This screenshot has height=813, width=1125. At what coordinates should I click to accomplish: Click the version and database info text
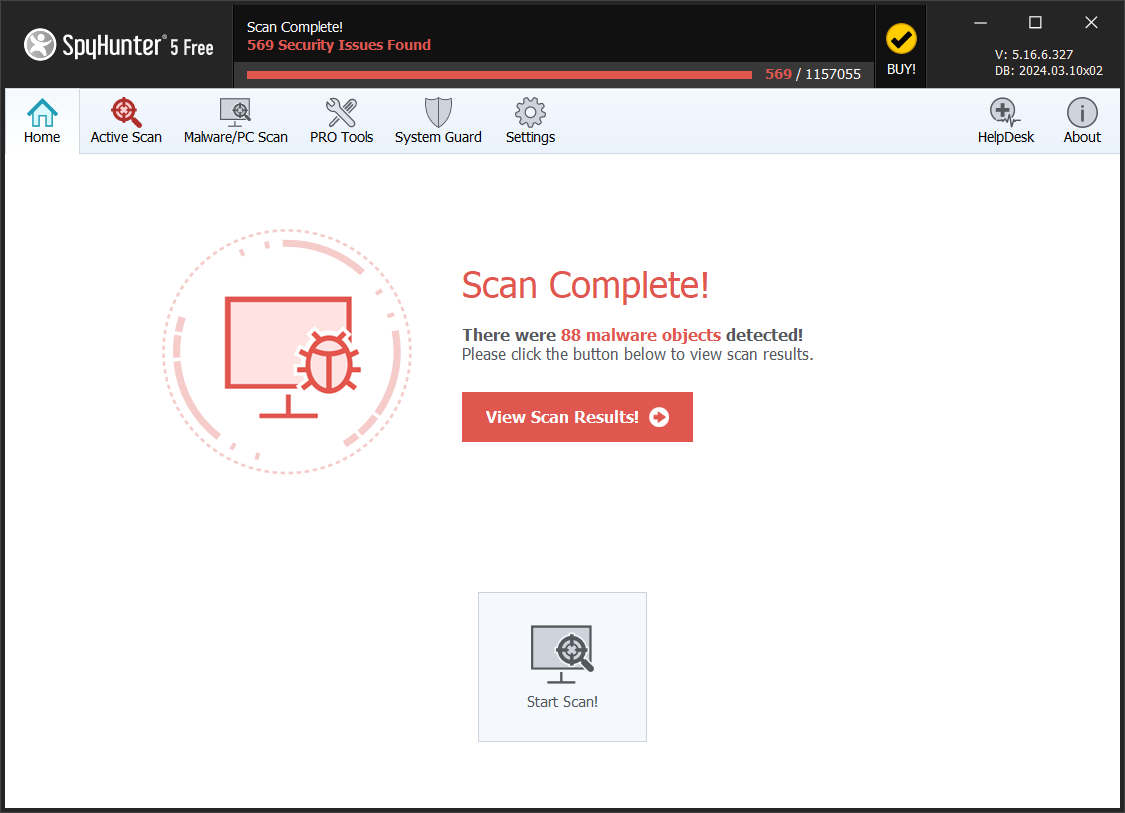click(x=1048, y=63)
